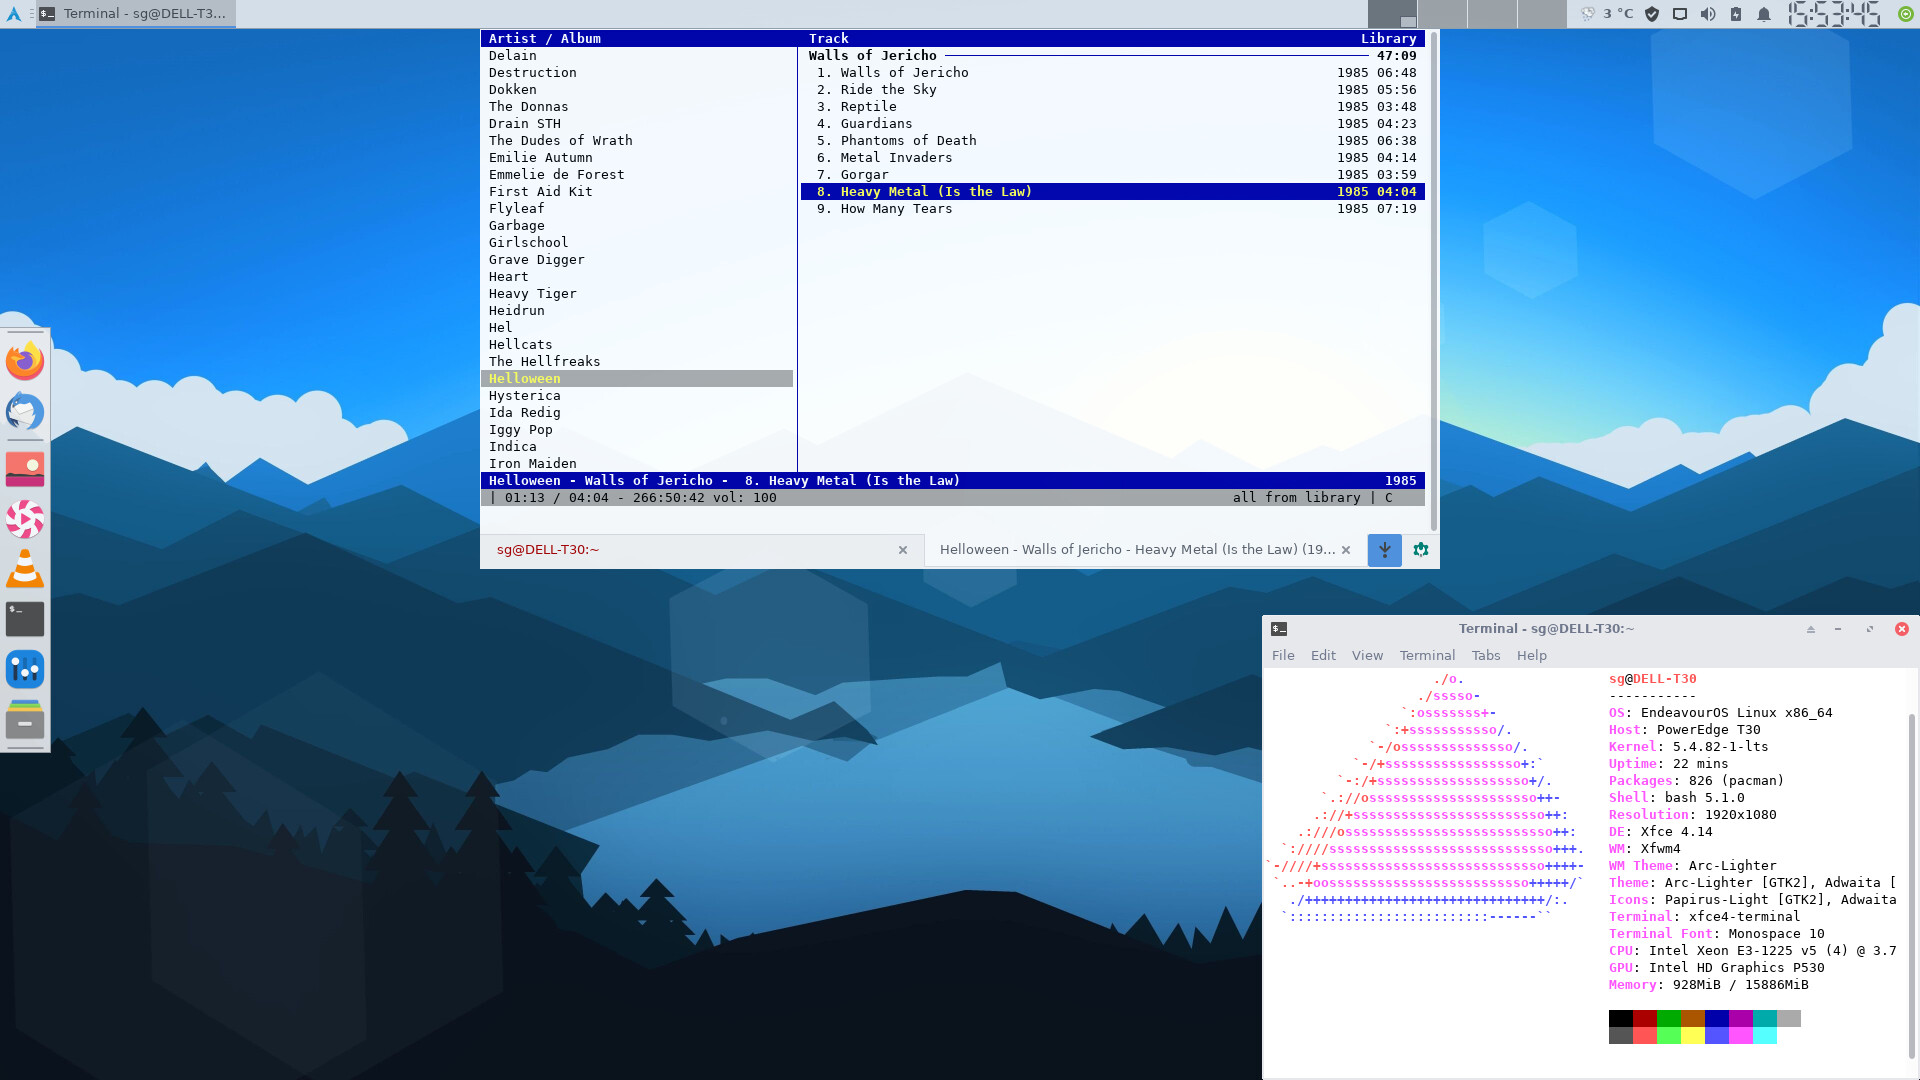Viewport: 1920px width, 1080px height.
Task: Select track 1. Walls of Jericho
Action: coord(1113,73)
